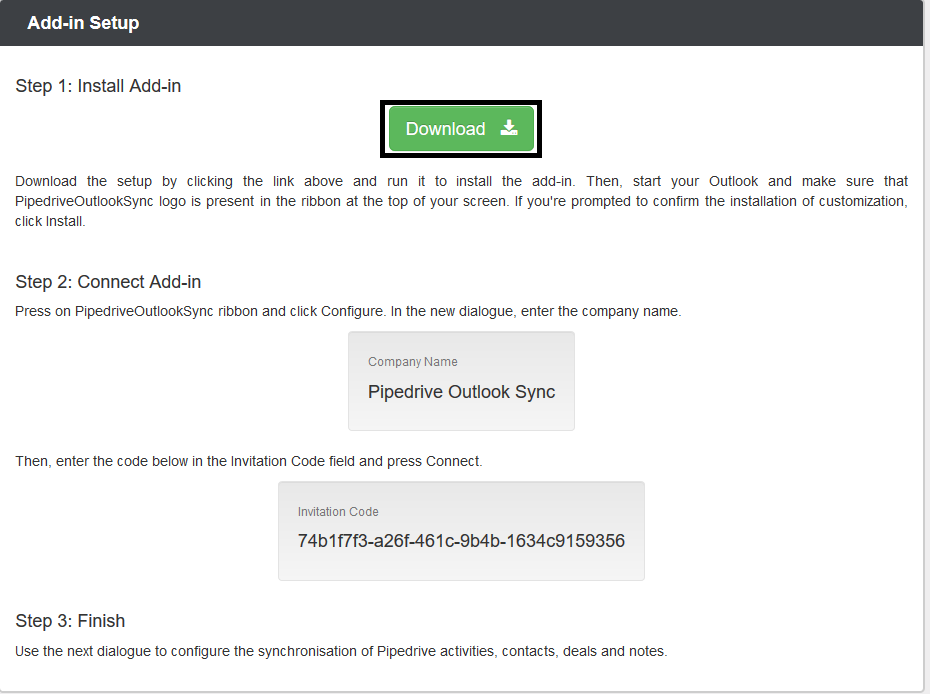Click the Step 2: Connect Add-in heading
Screen dimensions: 930x694
108,282
